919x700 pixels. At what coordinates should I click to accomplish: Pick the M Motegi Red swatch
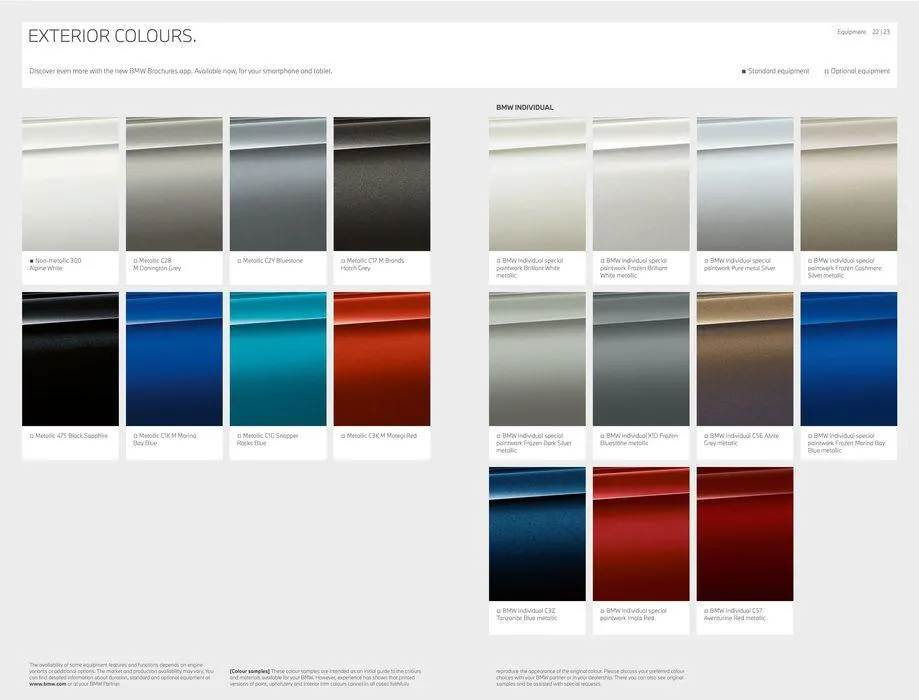382,359
